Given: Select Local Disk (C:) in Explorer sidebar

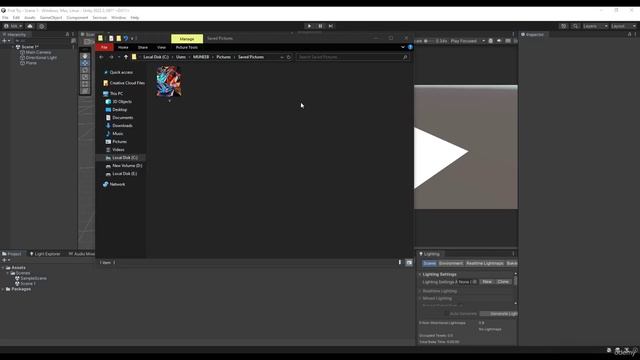Looking at the screenshot, I should (x=122, y=158).
